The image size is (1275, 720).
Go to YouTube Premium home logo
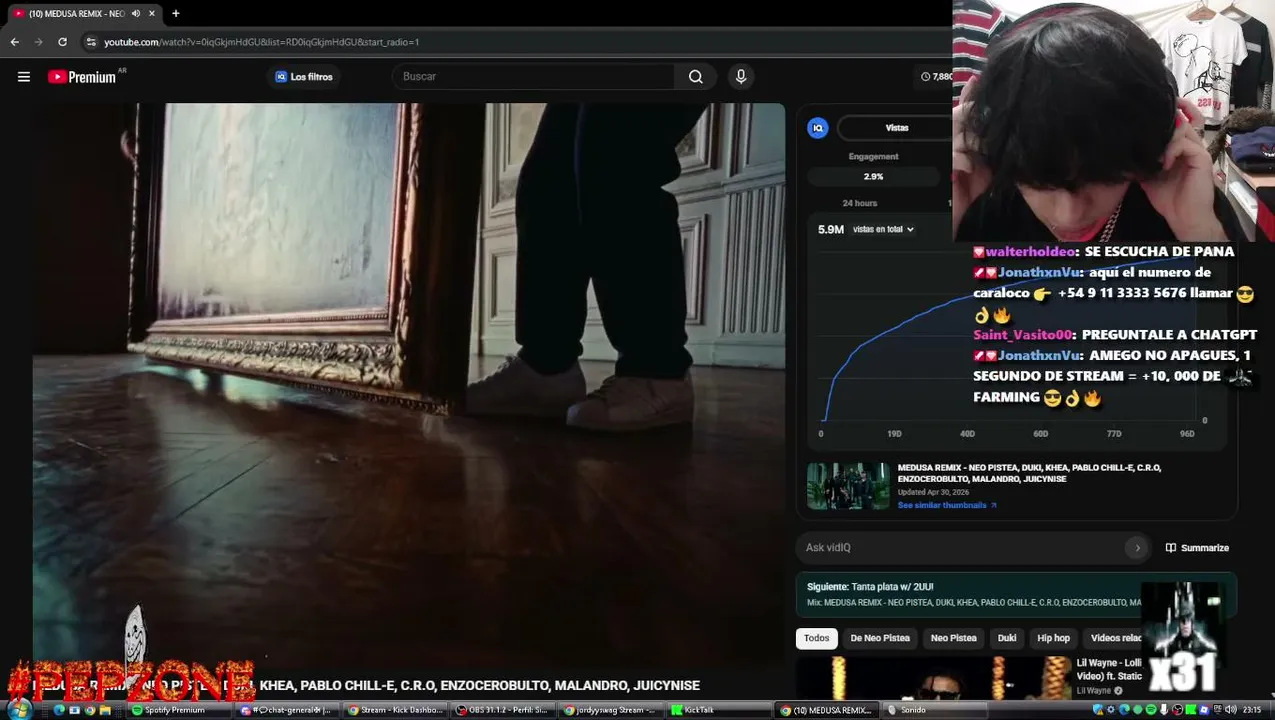point(84,77)
